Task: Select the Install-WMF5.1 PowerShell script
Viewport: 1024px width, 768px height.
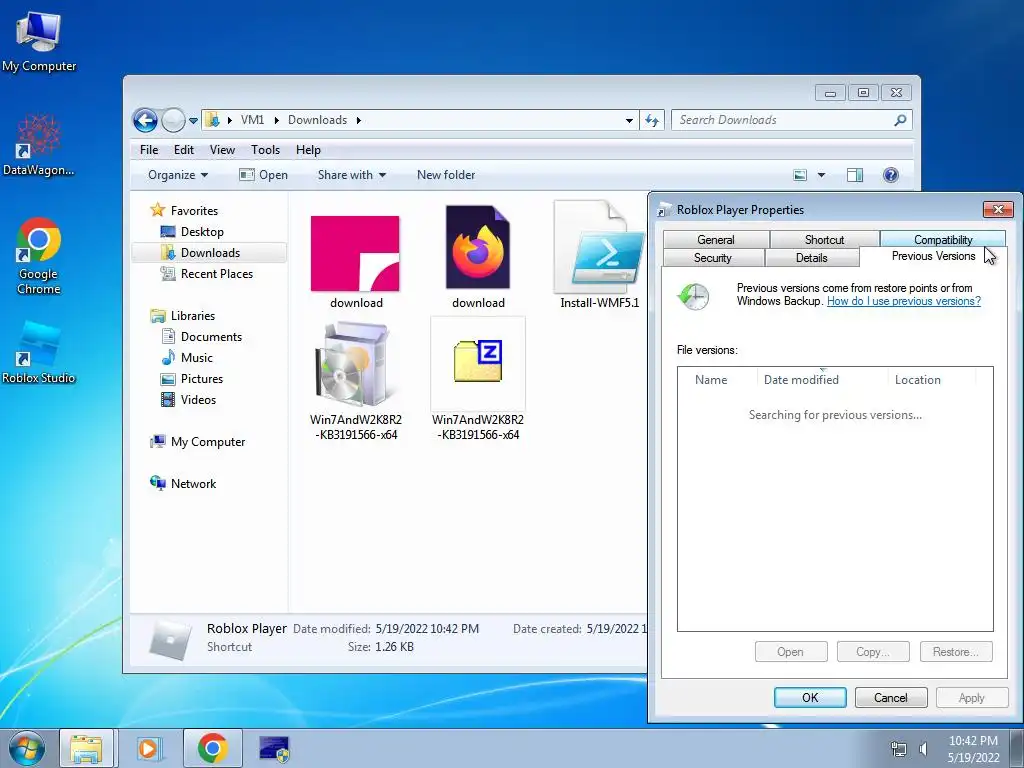Action: click(600, 255)
